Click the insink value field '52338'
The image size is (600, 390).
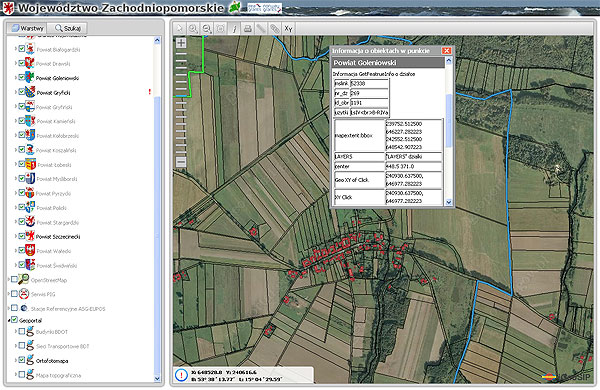(x=369, y=83)
